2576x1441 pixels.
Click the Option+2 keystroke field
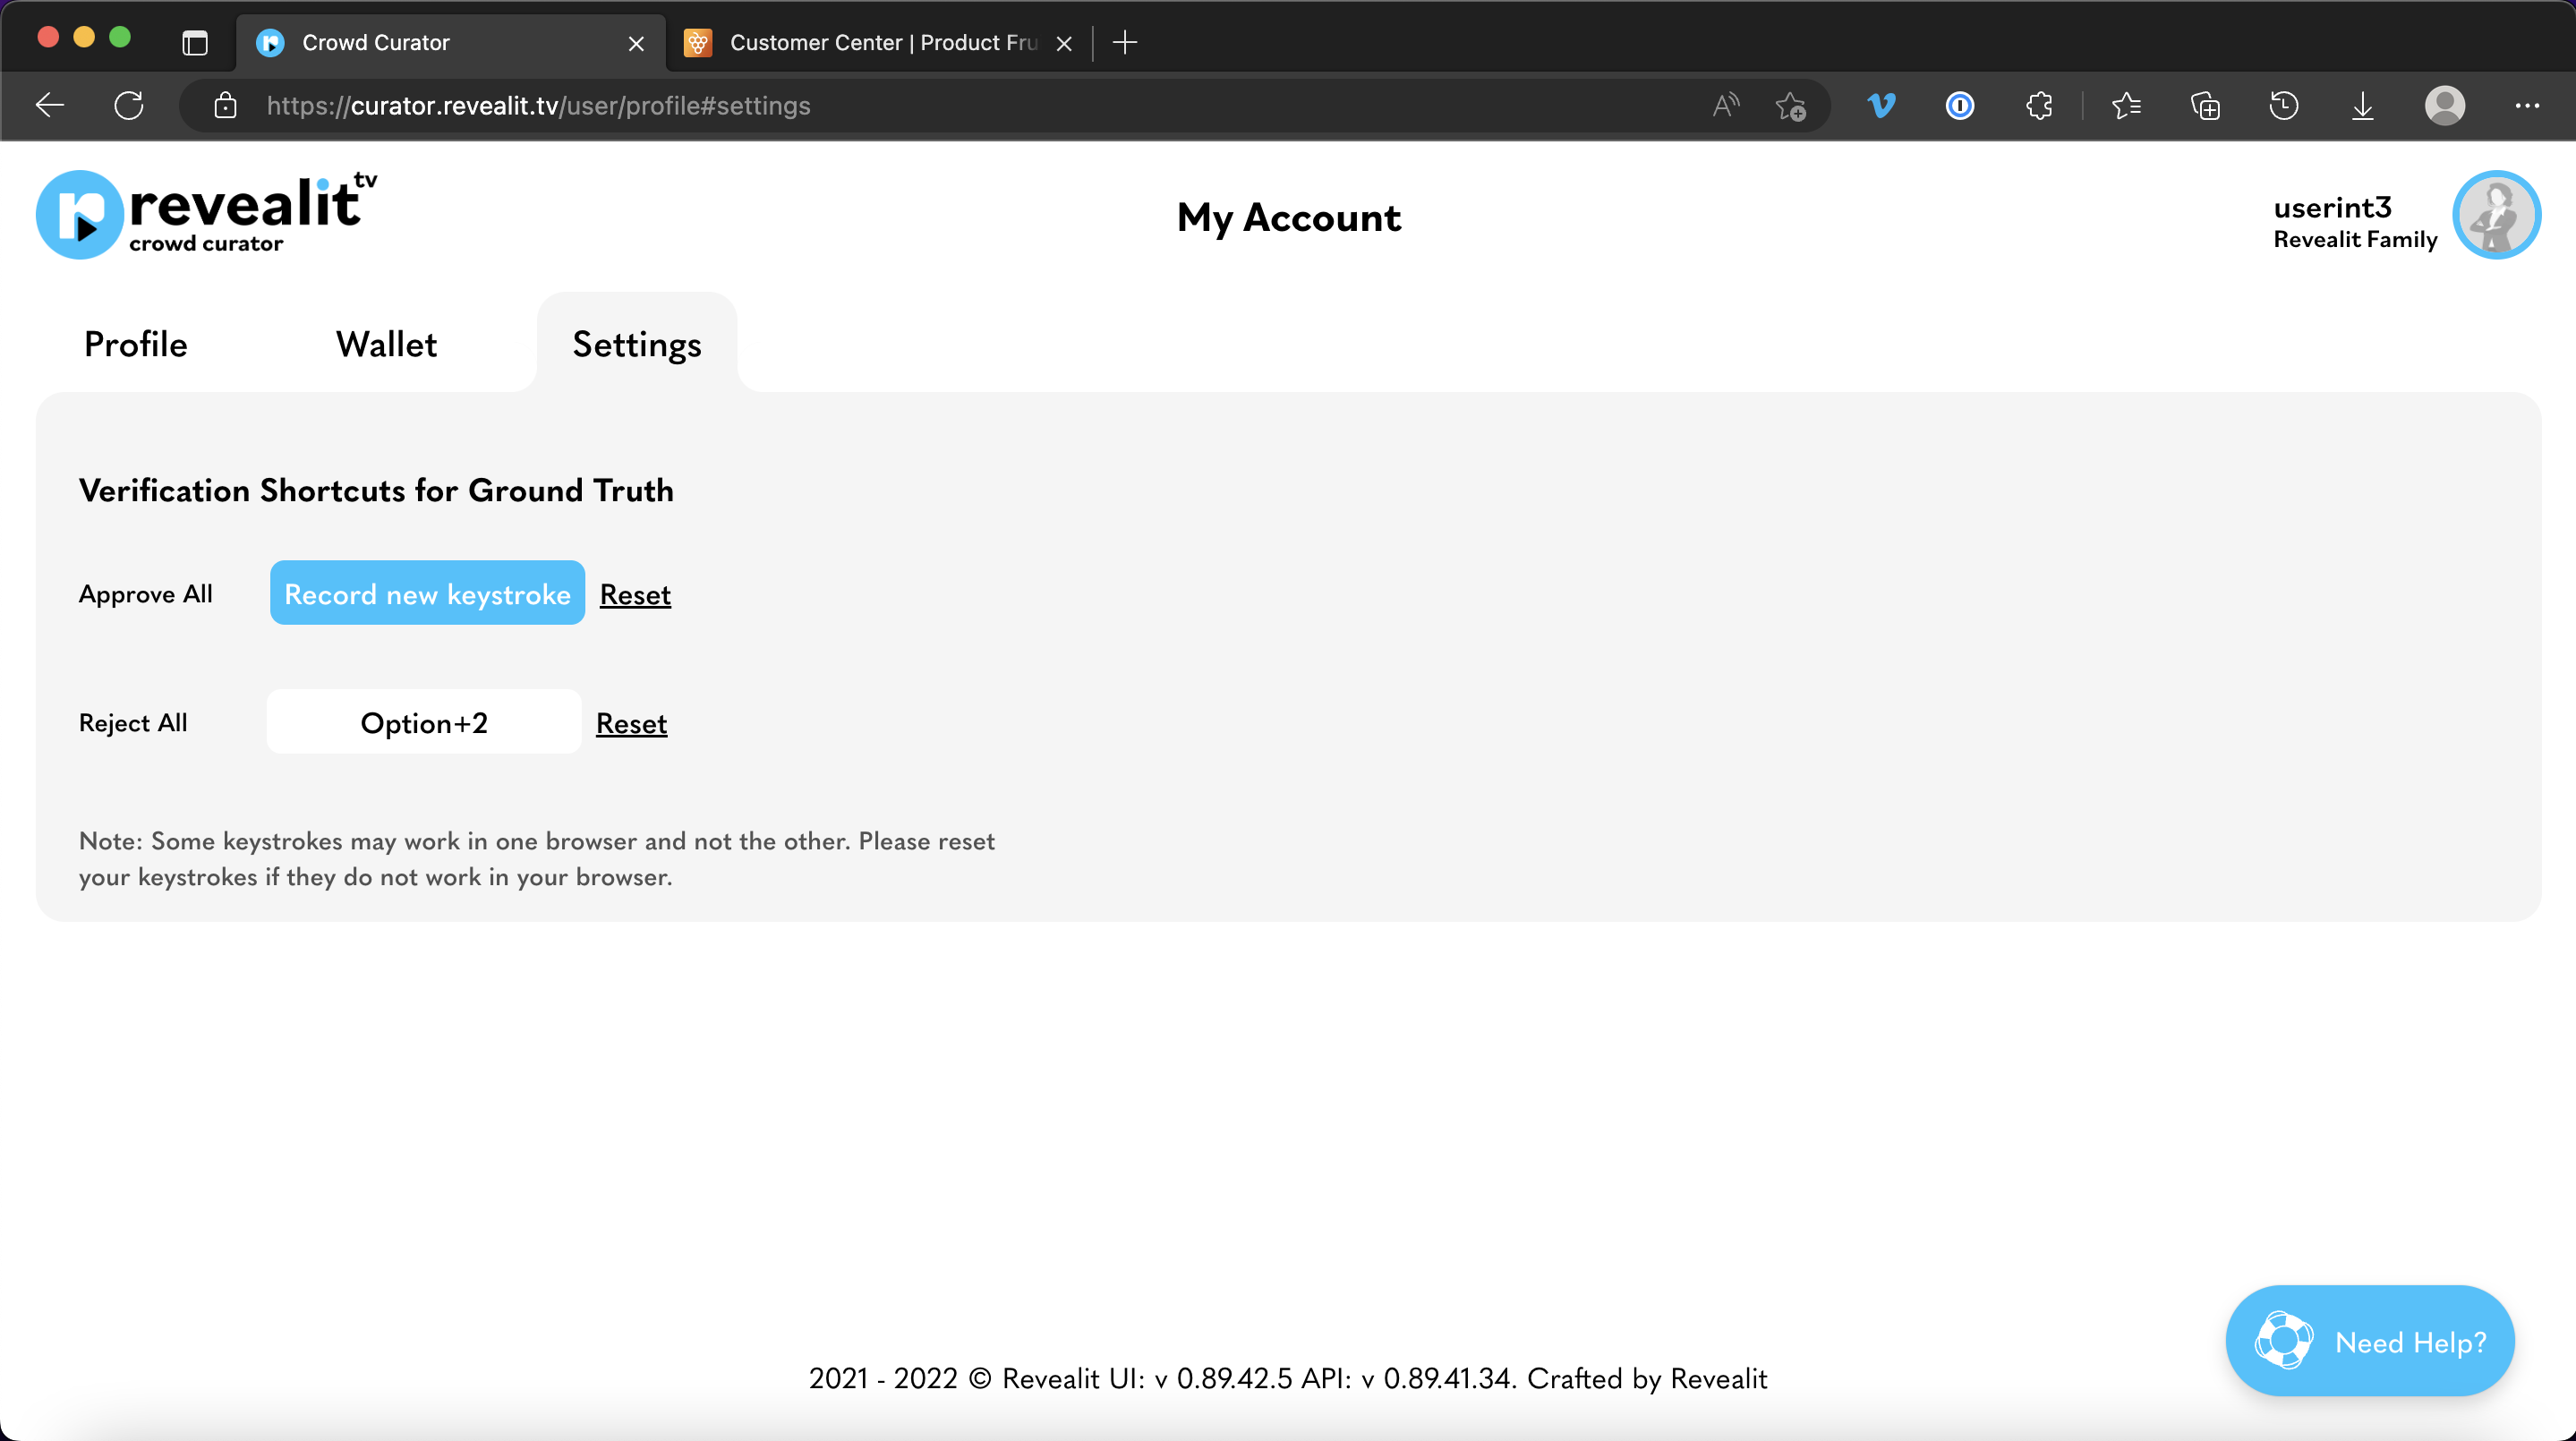[x=424, y=722]
